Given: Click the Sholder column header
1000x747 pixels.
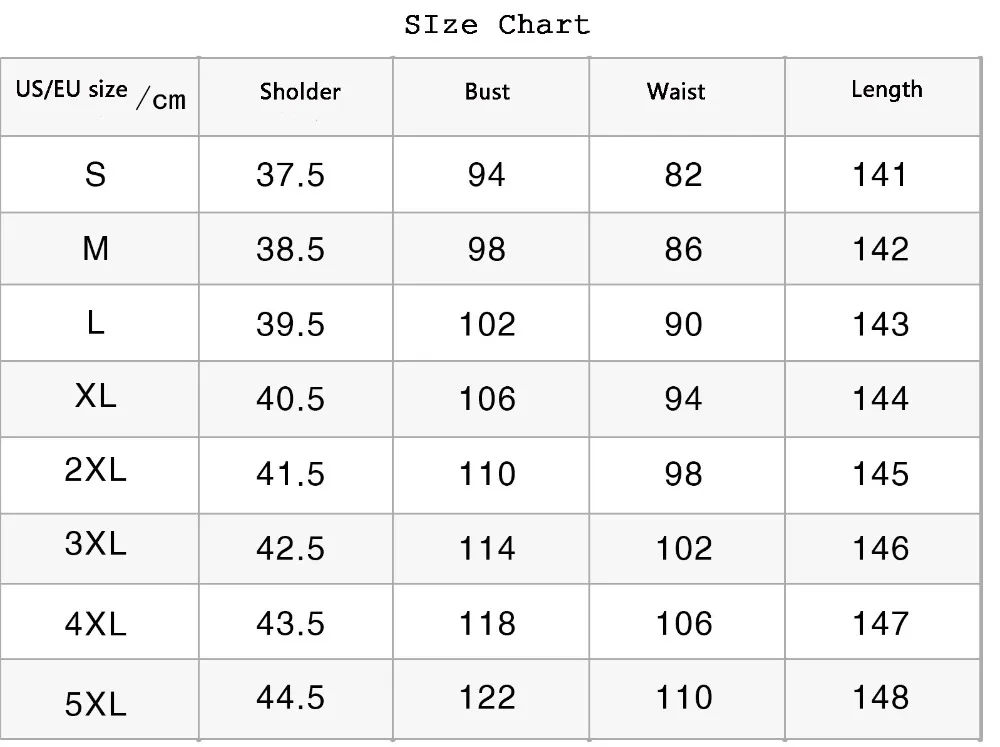Looking at the screenshot, I should (300, 92).
